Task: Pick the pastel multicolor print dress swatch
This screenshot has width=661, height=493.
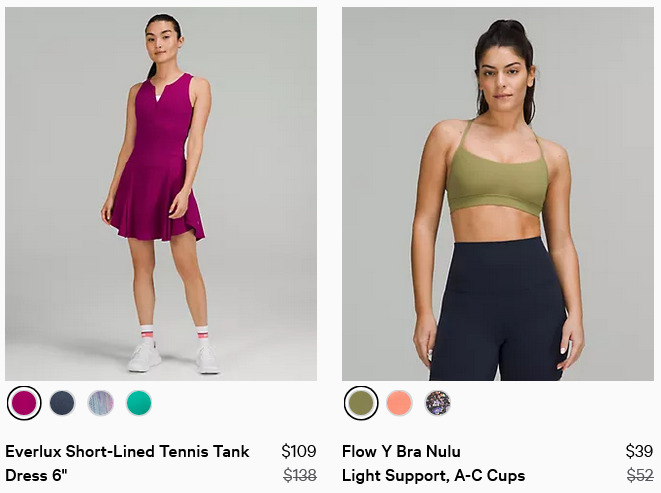Action: pyautogui.click(x=100, y=403)
